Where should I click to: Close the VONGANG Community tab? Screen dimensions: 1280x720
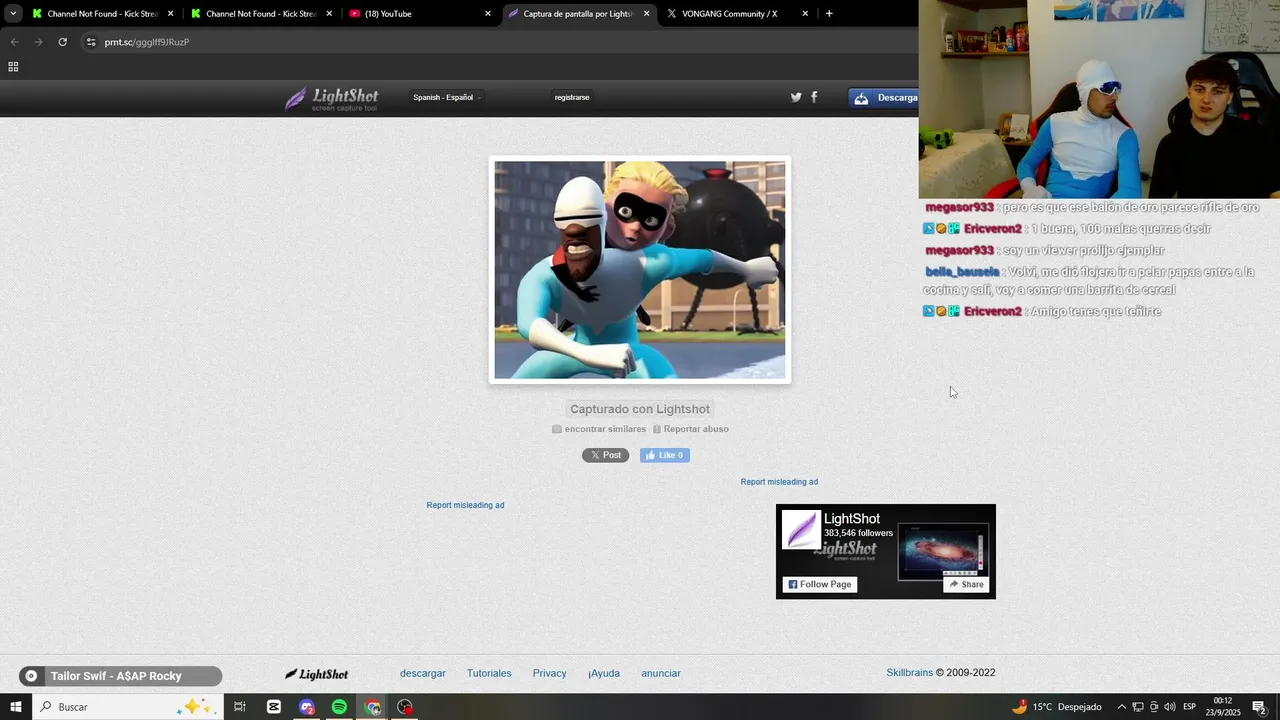tap(805, 14)
